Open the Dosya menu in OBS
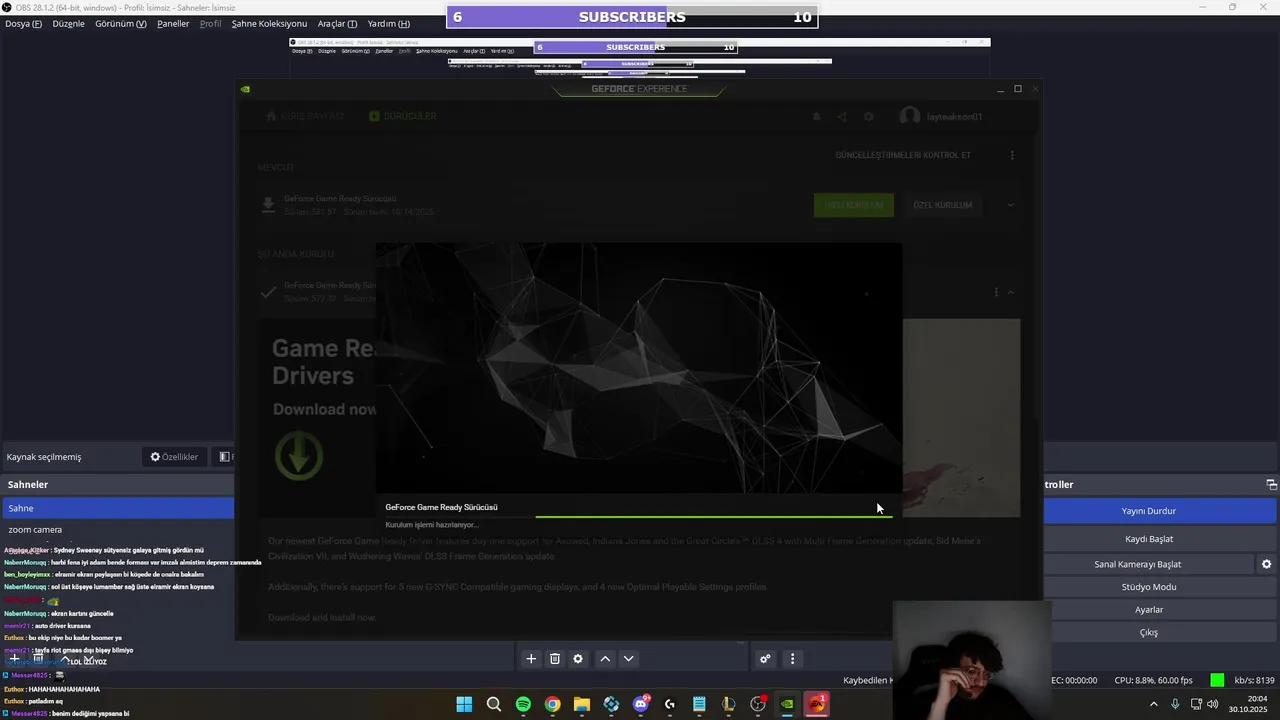The height and width of the screenshot is (720, 1280). click(x=23, y=23)
